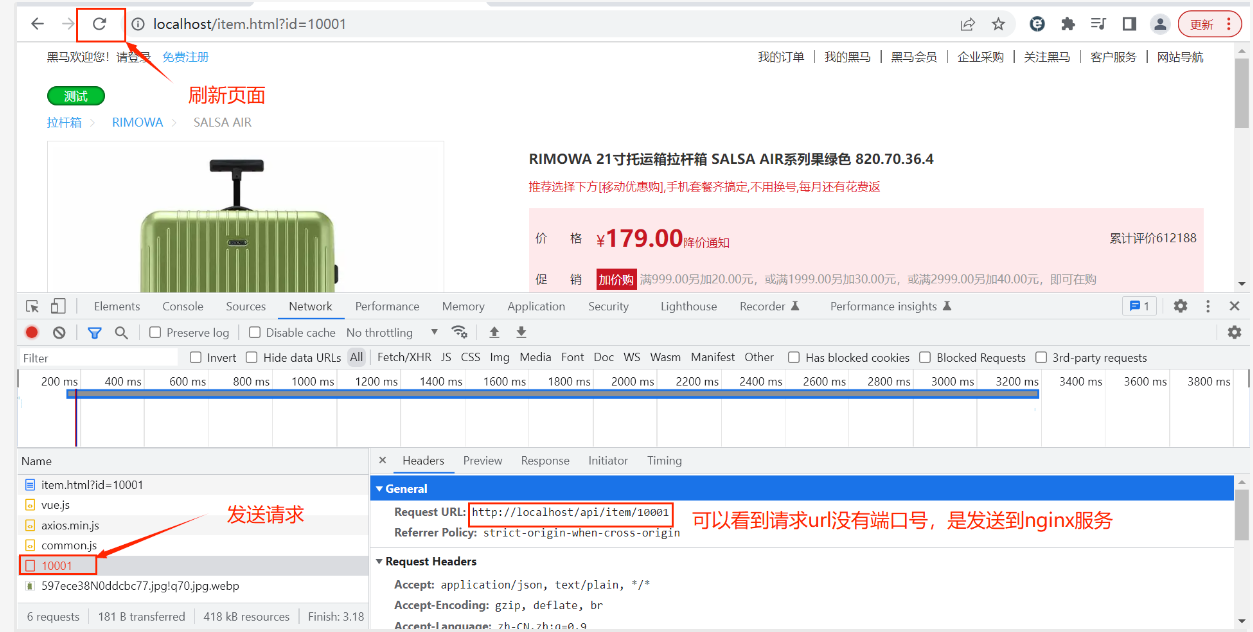
Task: Enable Preserve log checkbox
Action: click(155, 332)
